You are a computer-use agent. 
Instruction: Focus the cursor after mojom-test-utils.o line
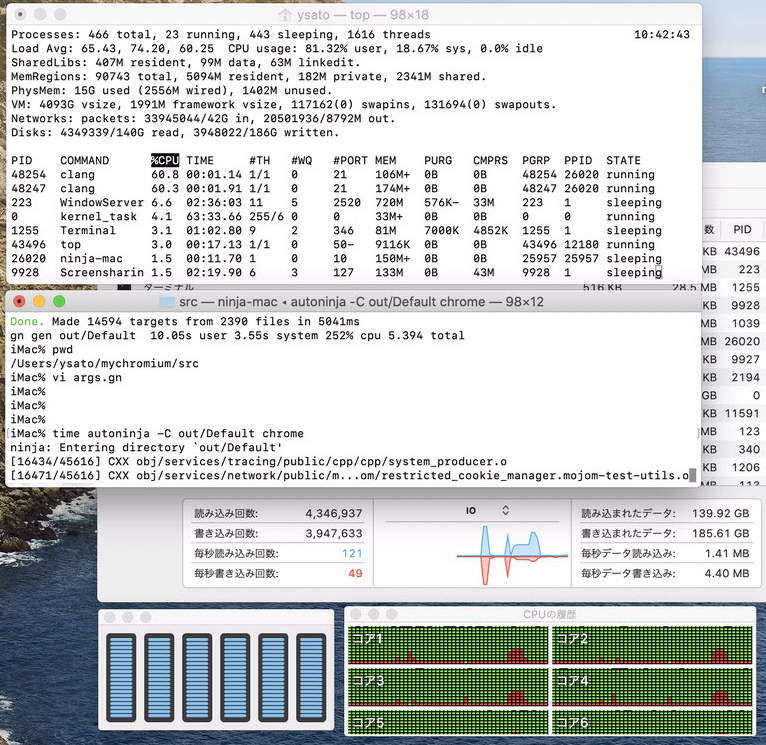point(692,475)
